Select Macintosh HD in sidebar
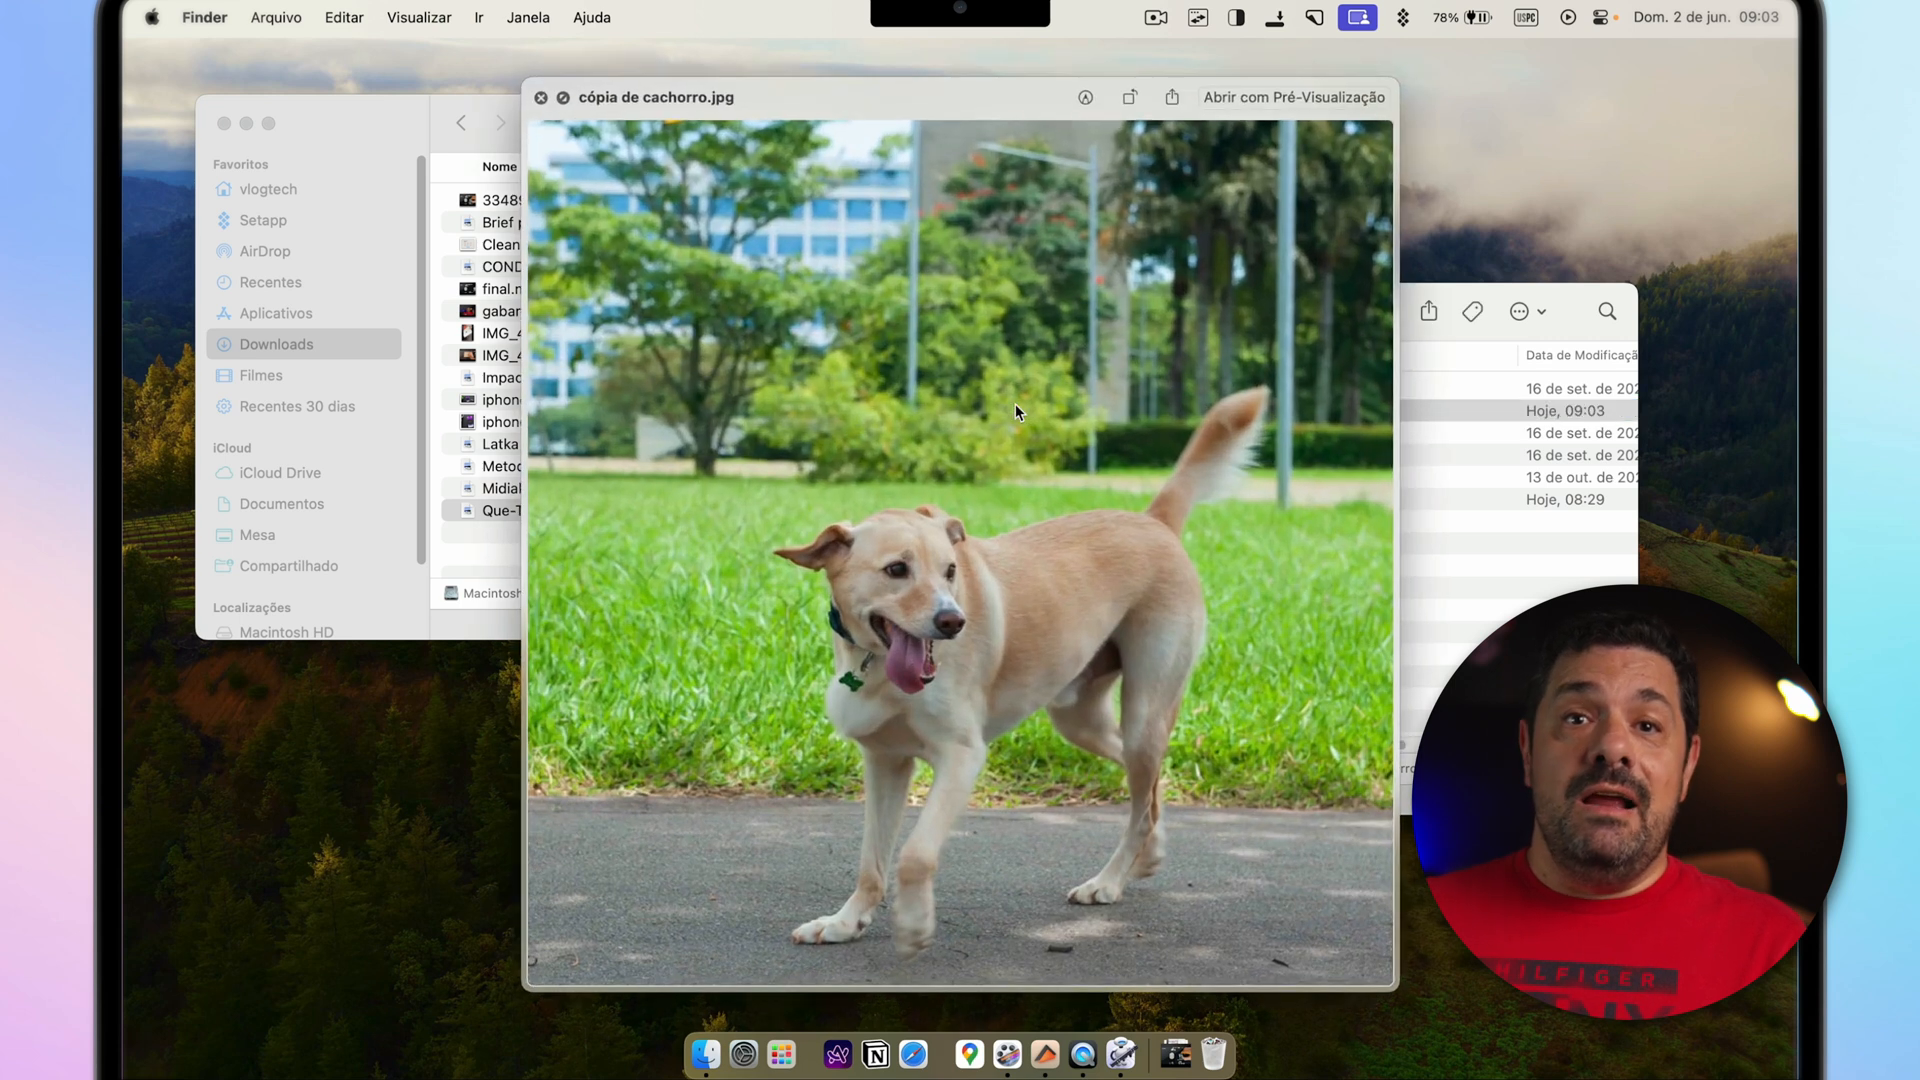1920x1080 pixels. pyautogui.click(x=286, y=632)
